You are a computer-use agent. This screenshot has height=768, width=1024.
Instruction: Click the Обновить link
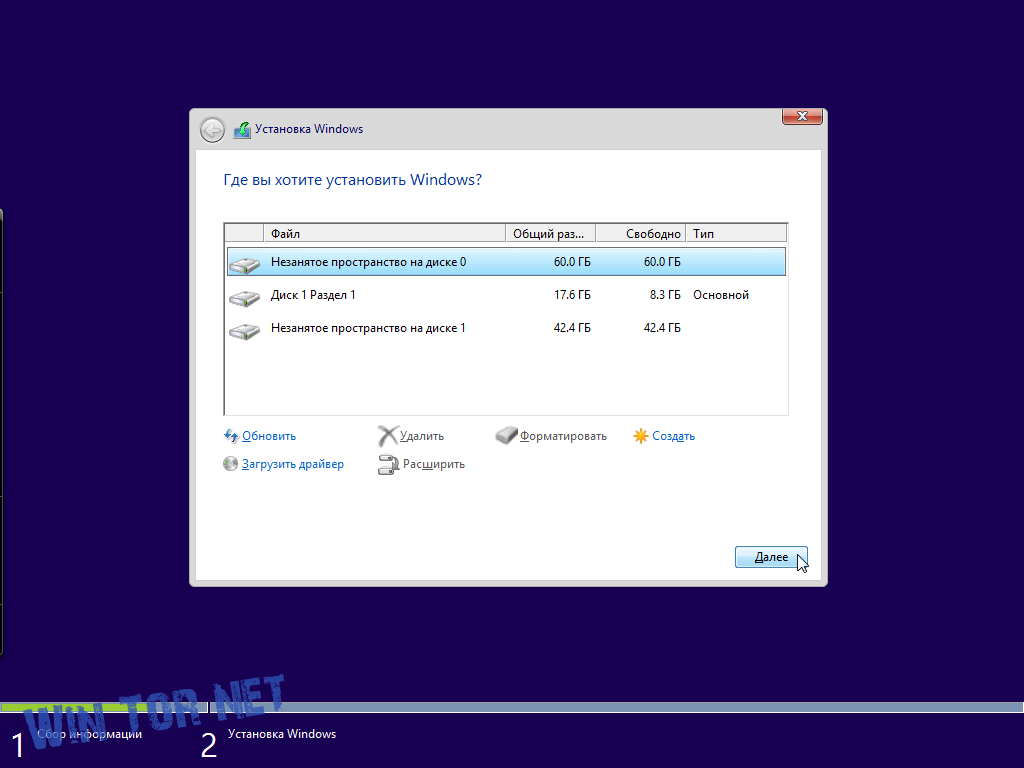[269, 436]
